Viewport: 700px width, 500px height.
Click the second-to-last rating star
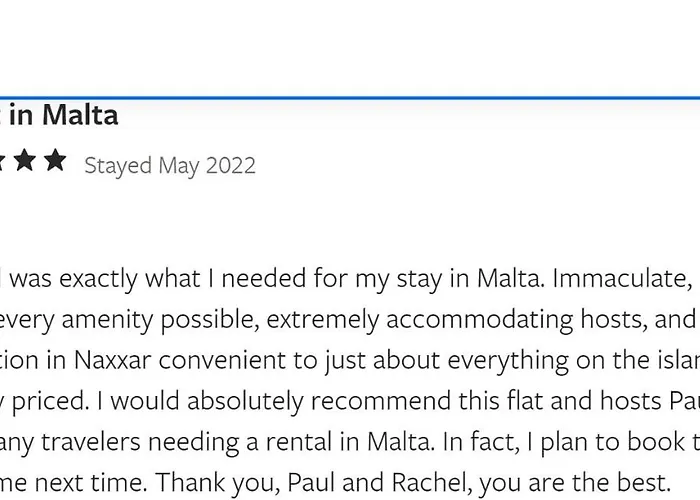(x=25, y=161)
